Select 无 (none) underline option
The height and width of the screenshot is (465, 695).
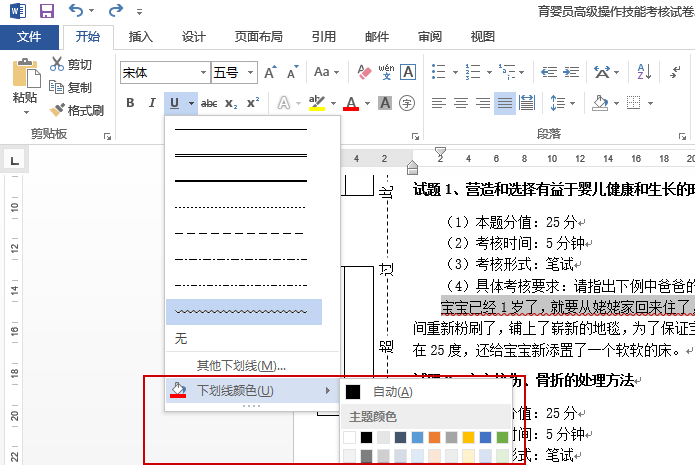181,339
